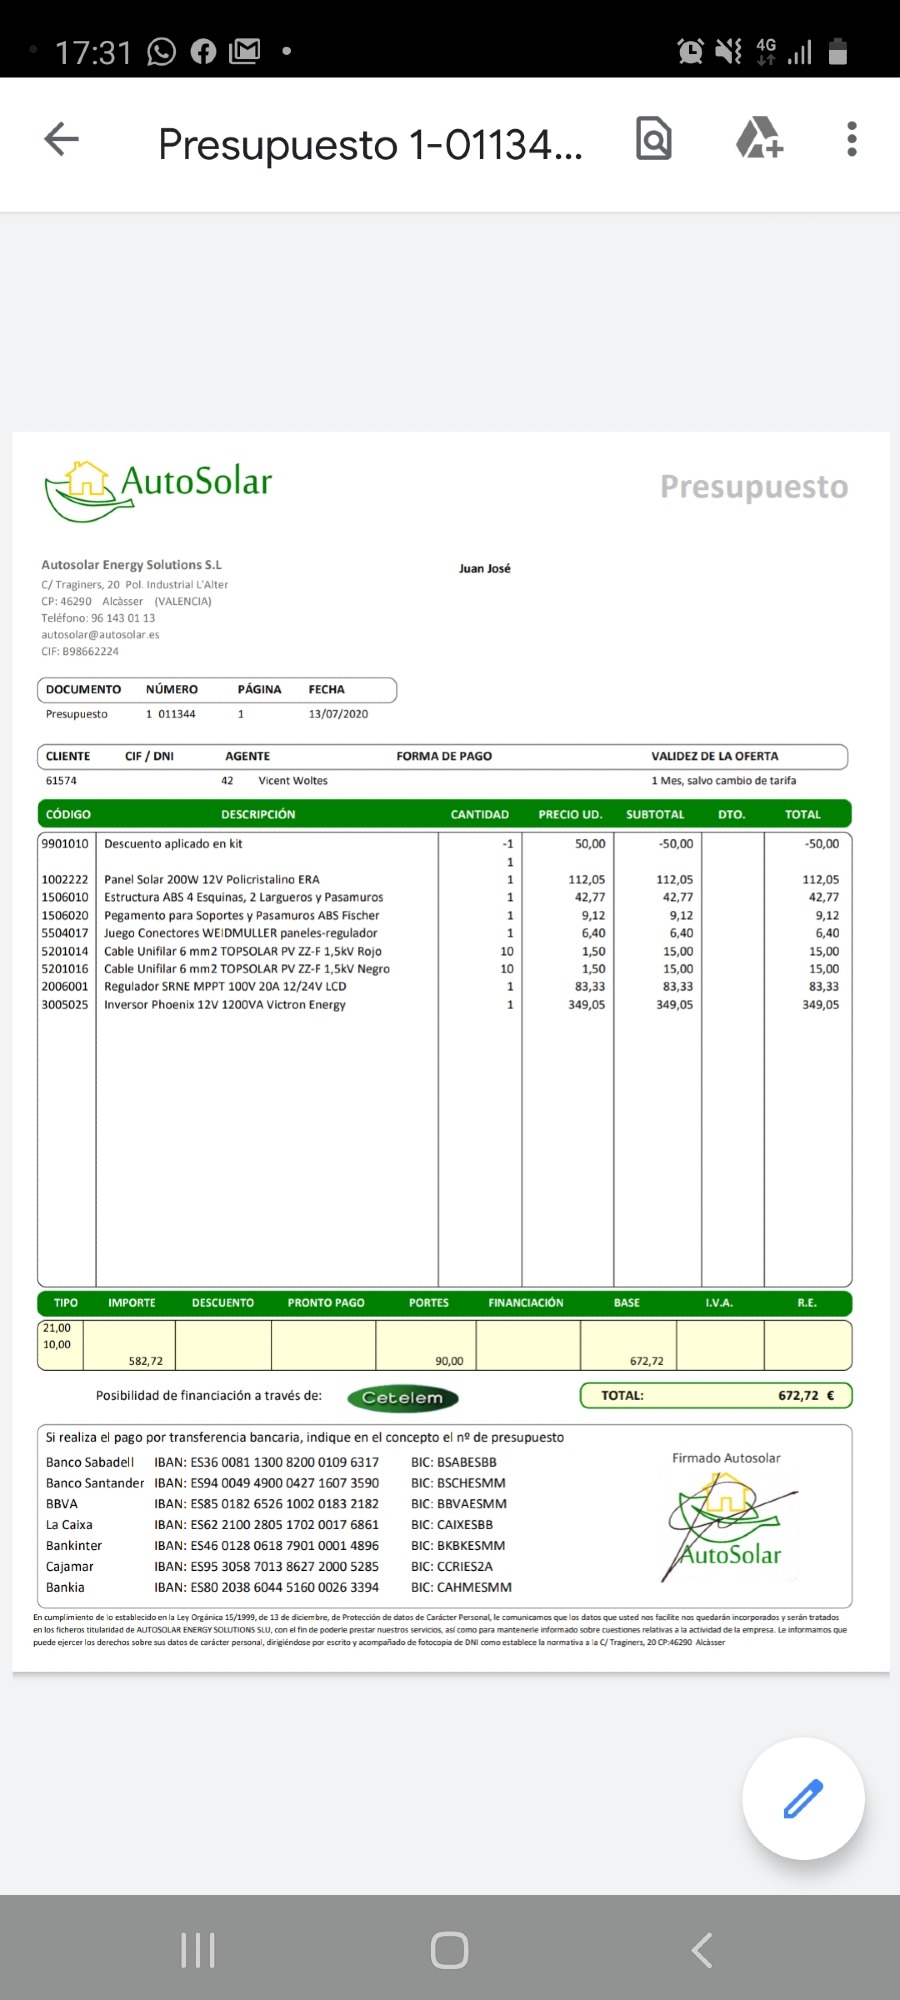The image size is (900, 2000).
Task: Tap the validity text 1 Mes, salvo cambio de tarifa
Action: click(x=724, y=781)
